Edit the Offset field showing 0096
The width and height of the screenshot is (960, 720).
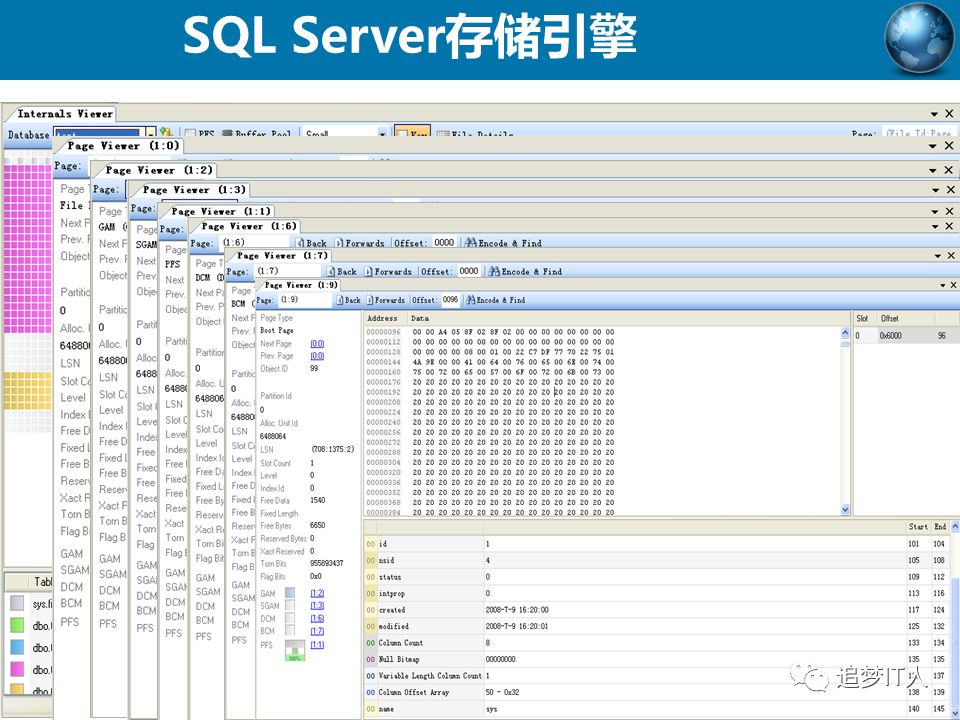450,300
